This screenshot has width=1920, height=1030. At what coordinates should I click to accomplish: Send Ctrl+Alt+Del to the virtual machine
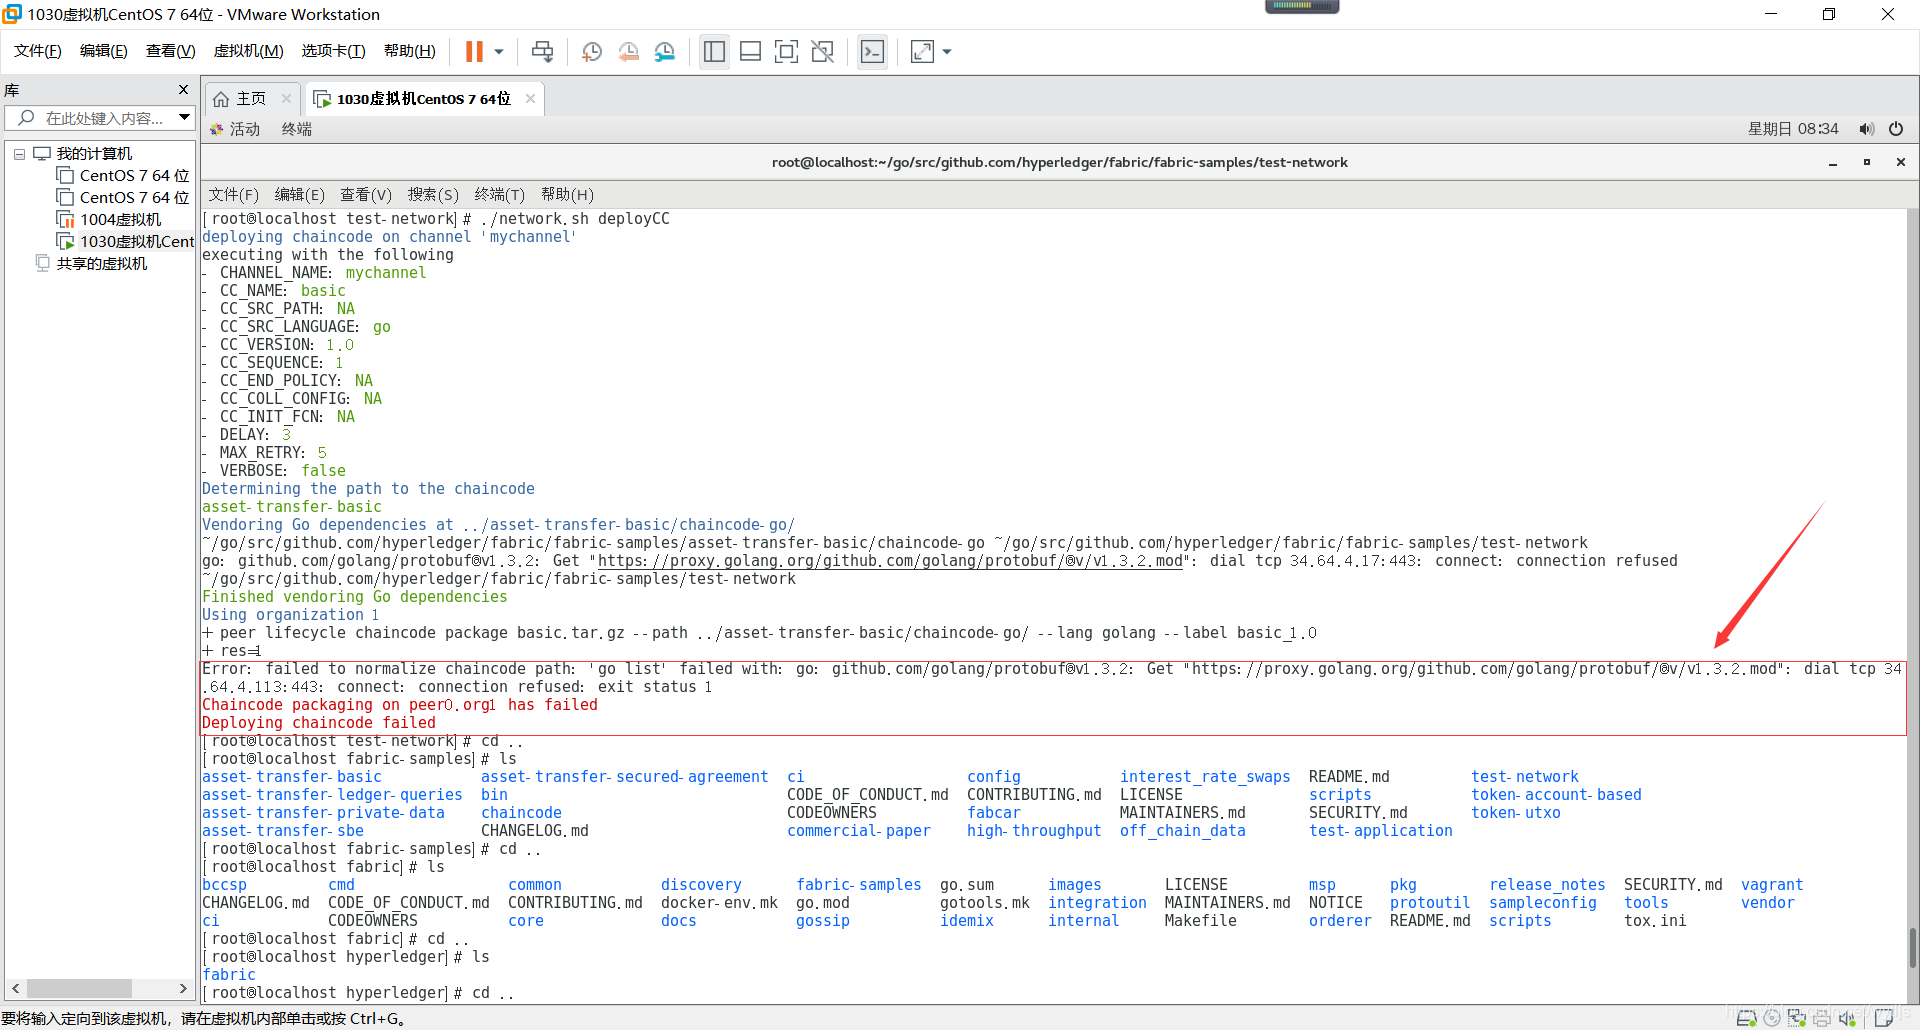(x=542, y=51)
